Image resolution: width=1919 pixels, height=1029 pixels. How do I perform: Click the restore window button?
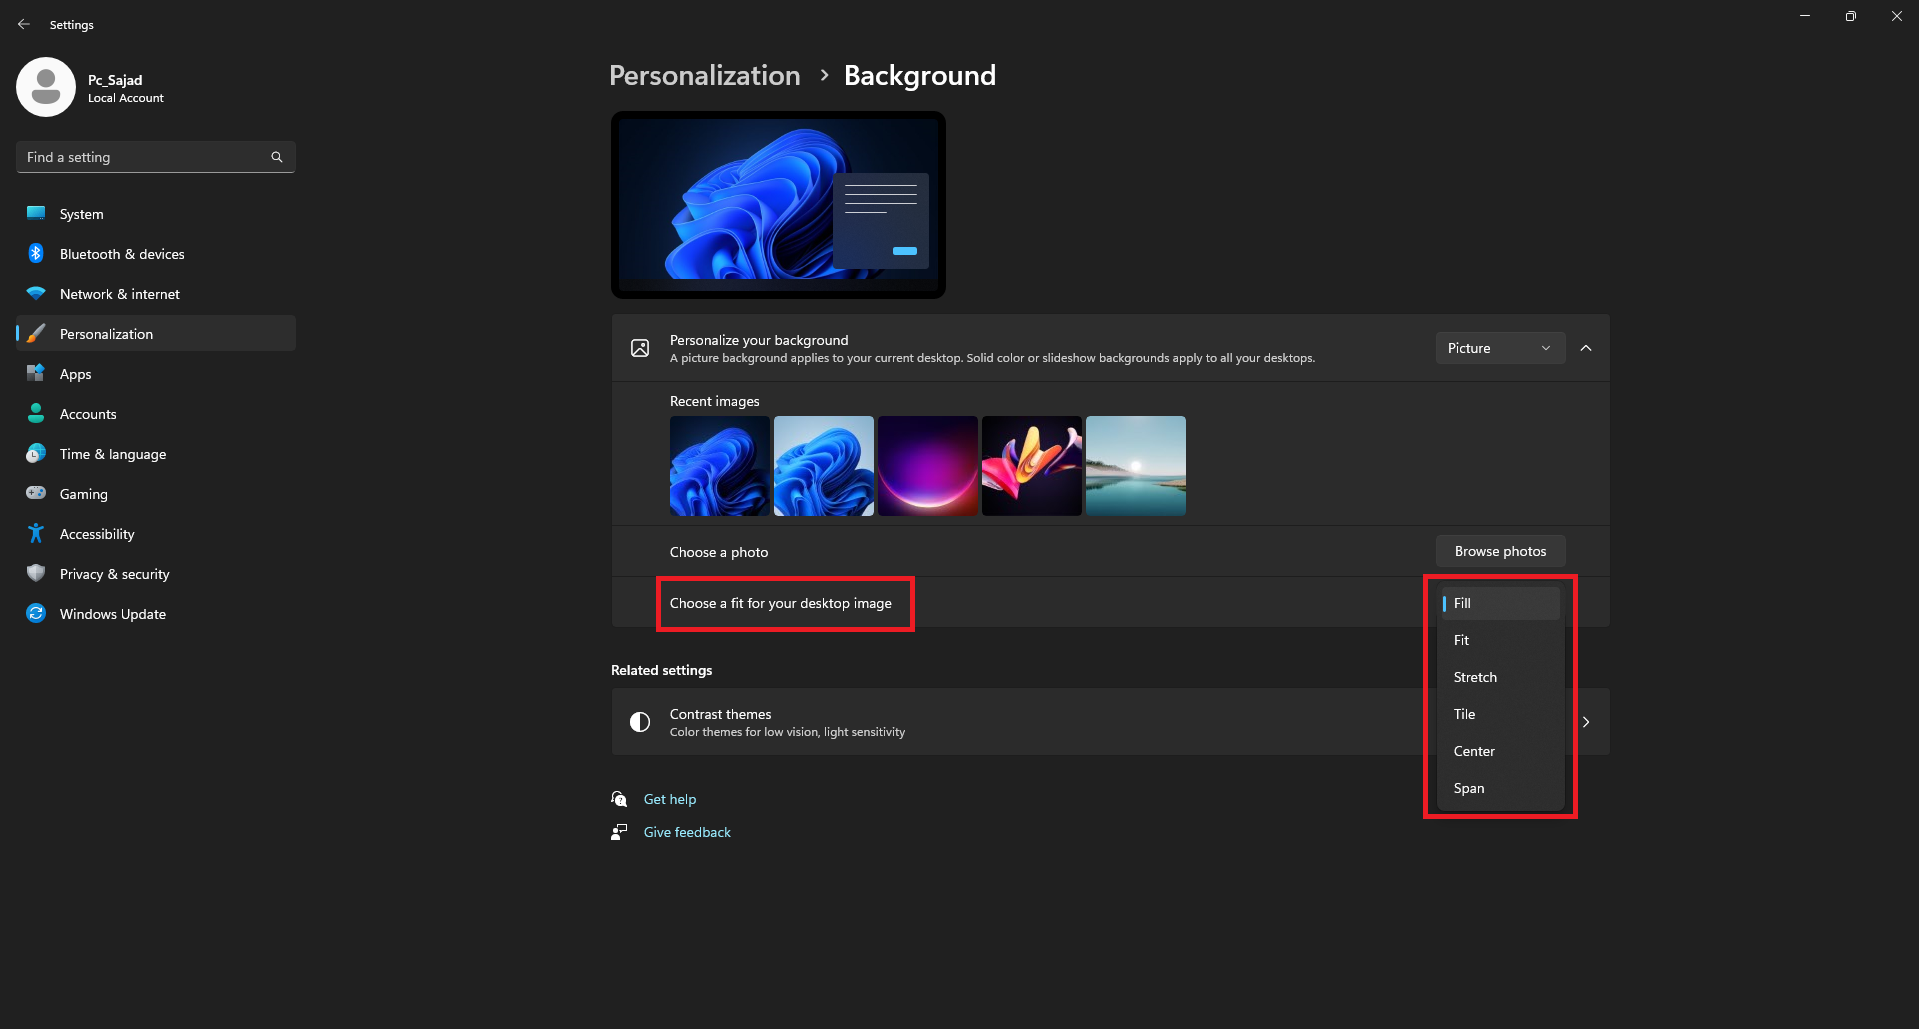point(1851,16)
